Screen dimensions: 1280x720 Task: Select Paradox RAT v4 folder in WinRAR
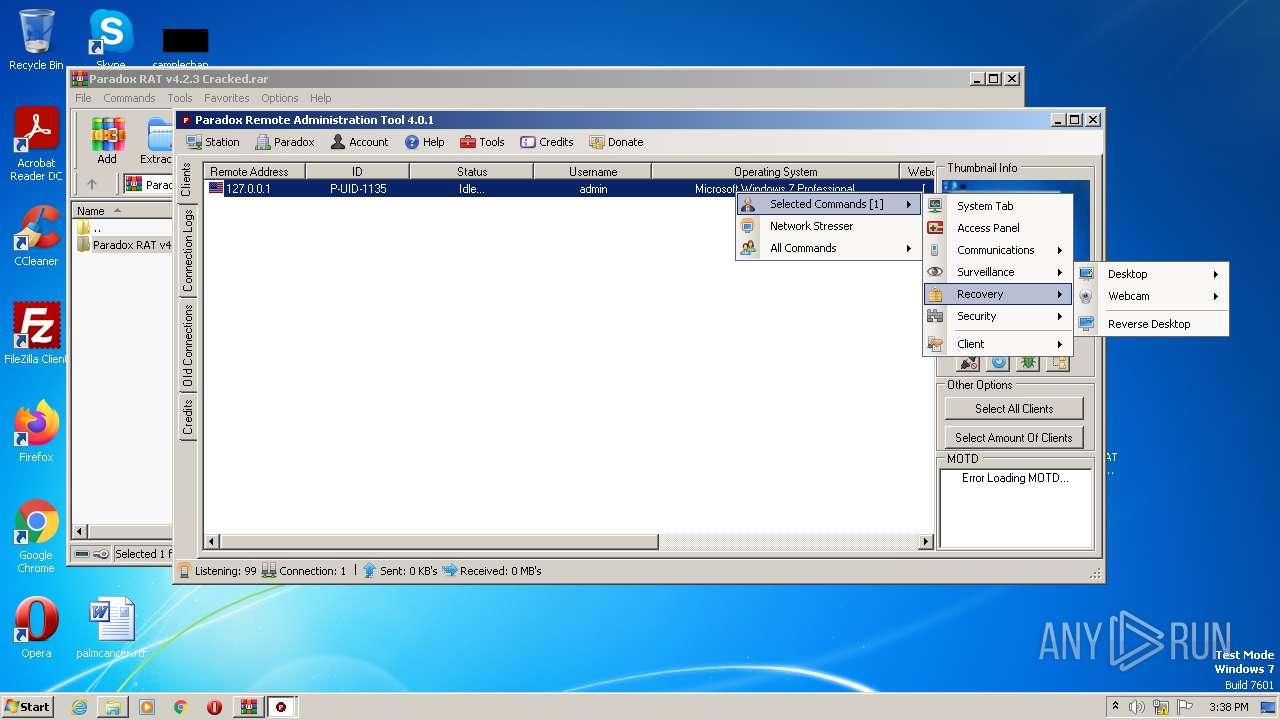coord(124,245)
